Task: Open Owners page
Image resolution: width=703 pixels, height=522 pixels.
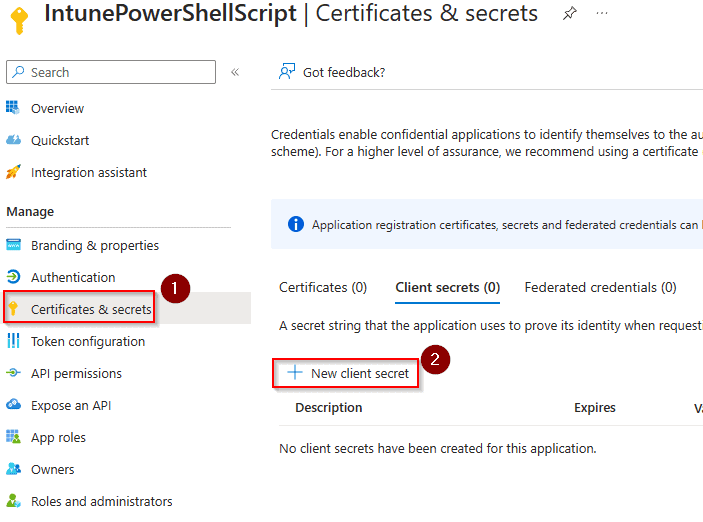Action: 52,470
